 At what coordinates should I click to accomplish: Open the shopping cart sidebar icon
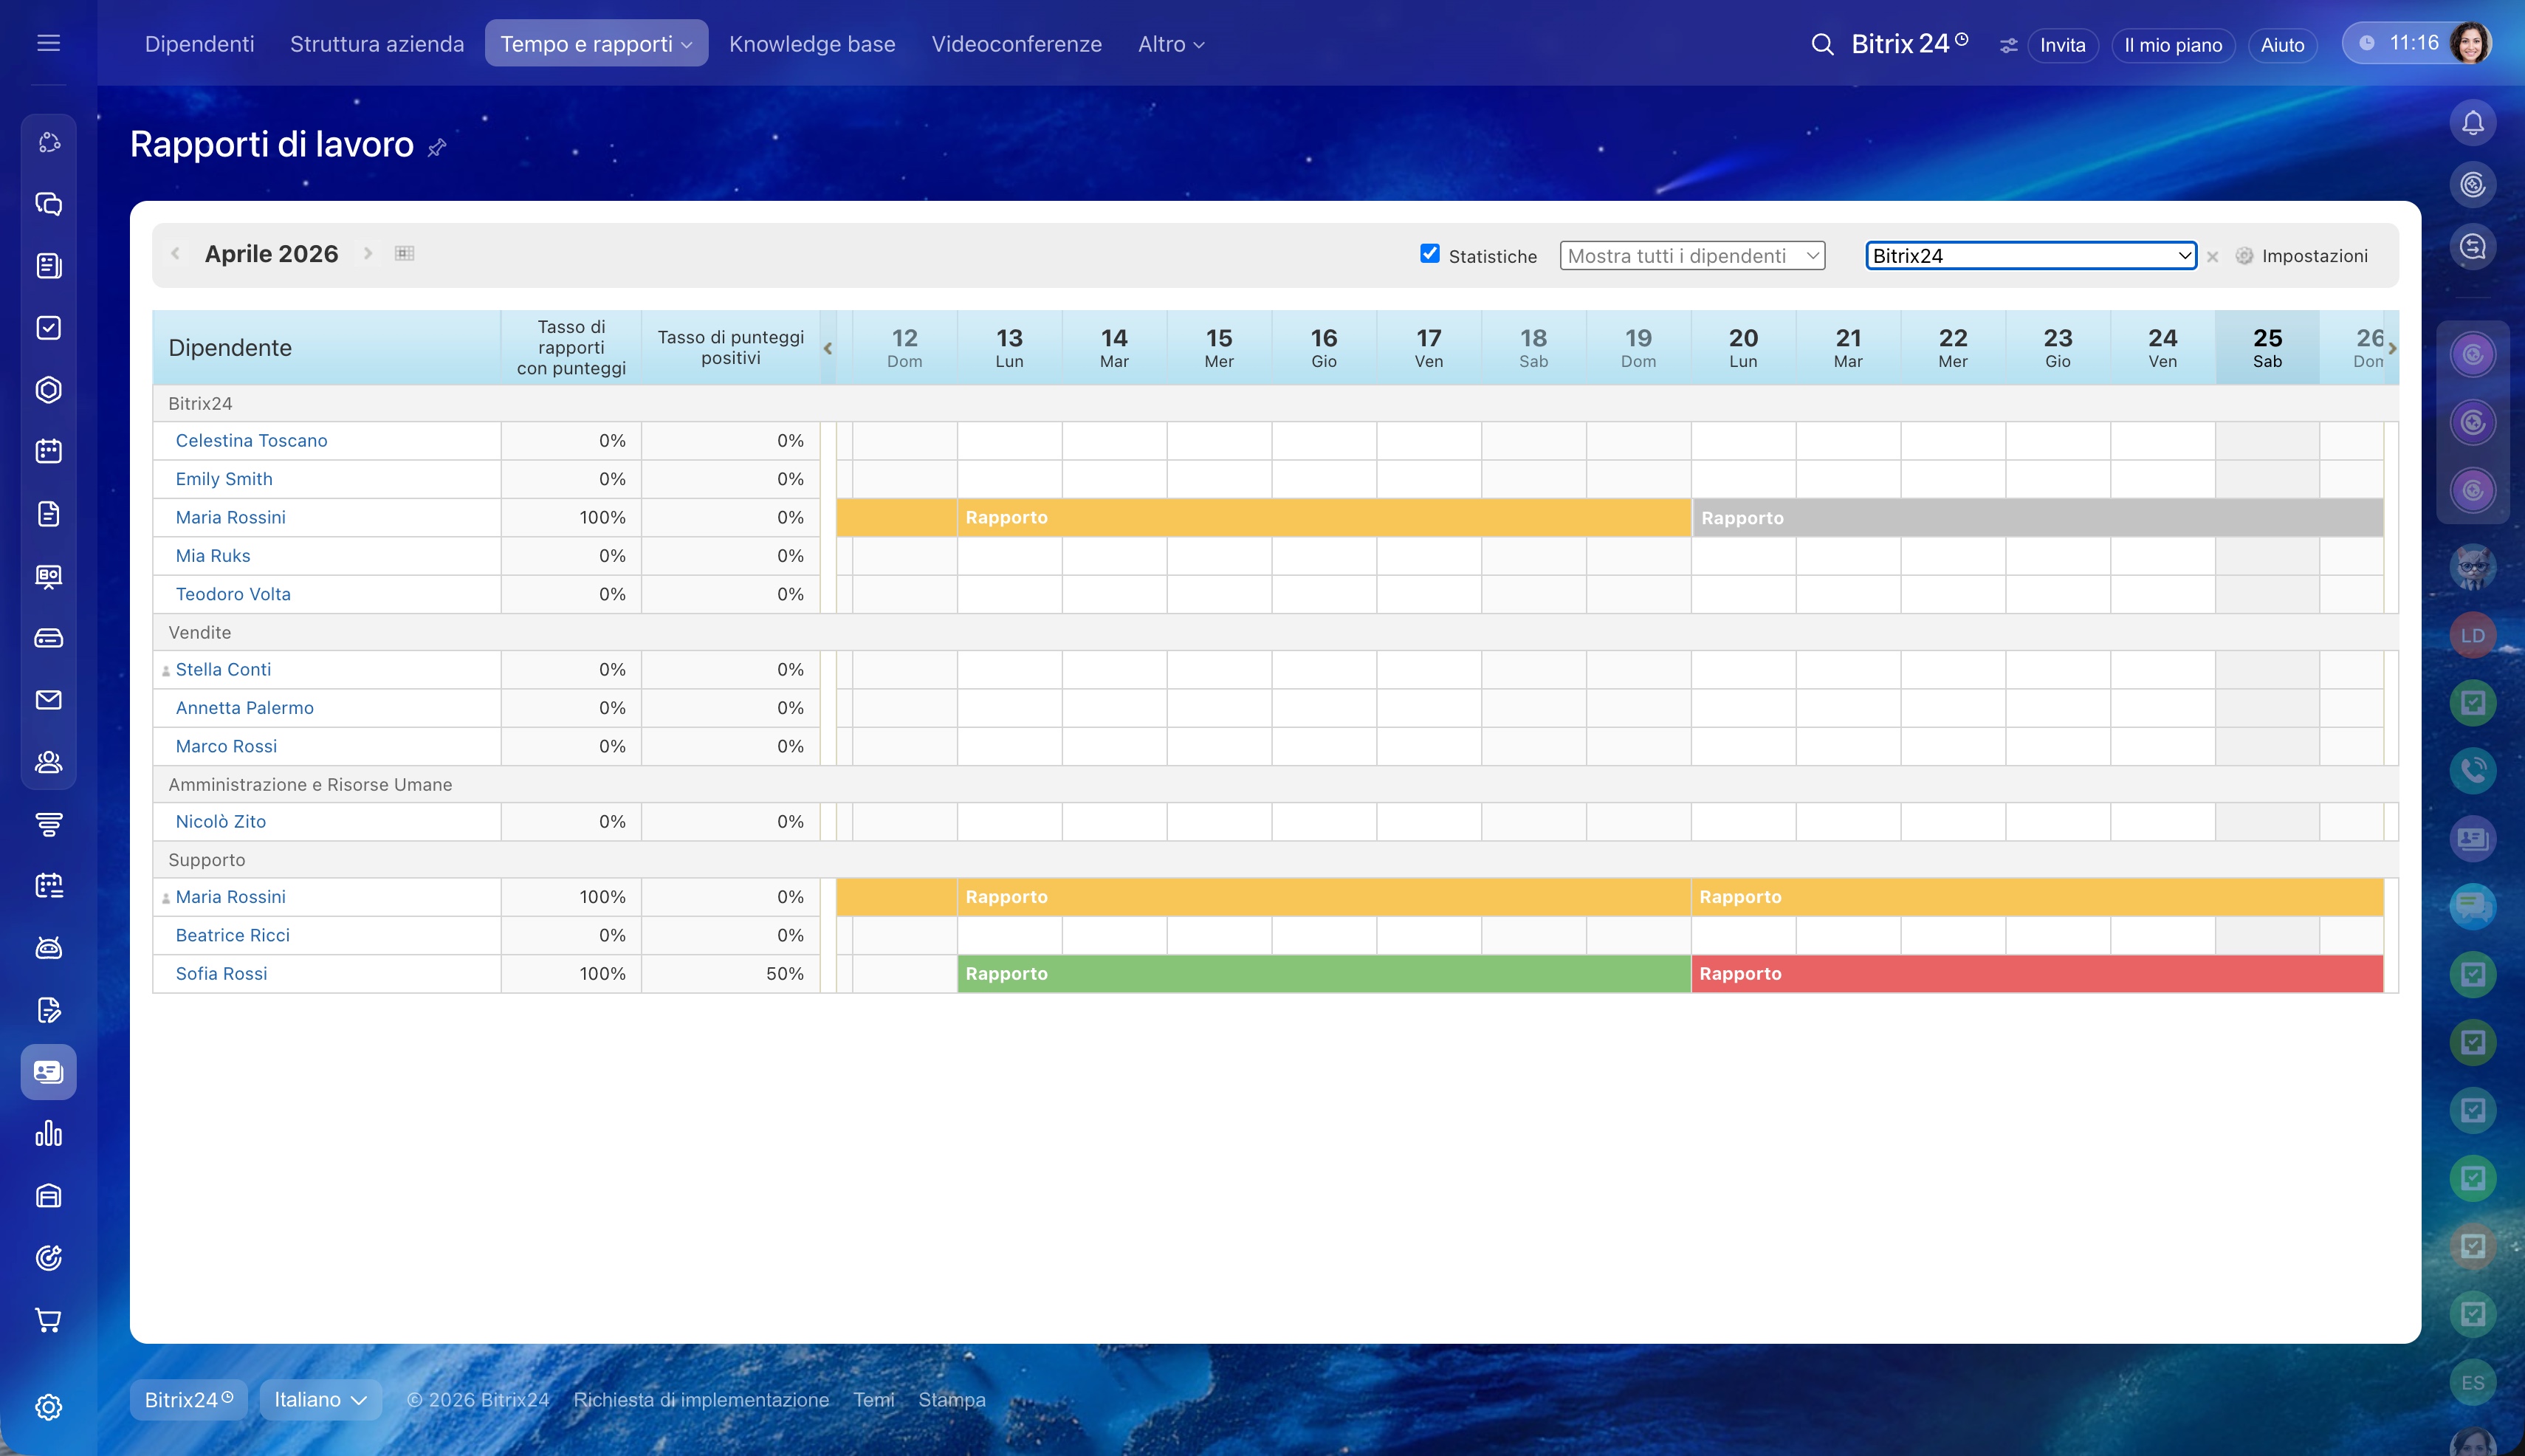[48, 1320]
